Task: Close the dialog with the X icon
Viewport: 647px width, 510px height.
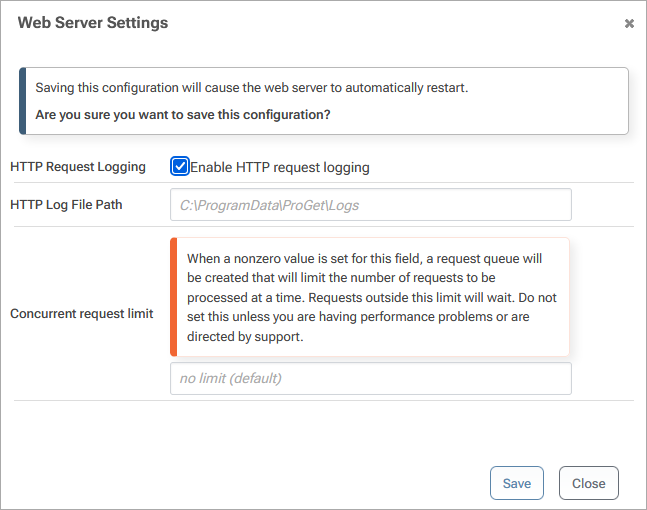Action: 629,24
